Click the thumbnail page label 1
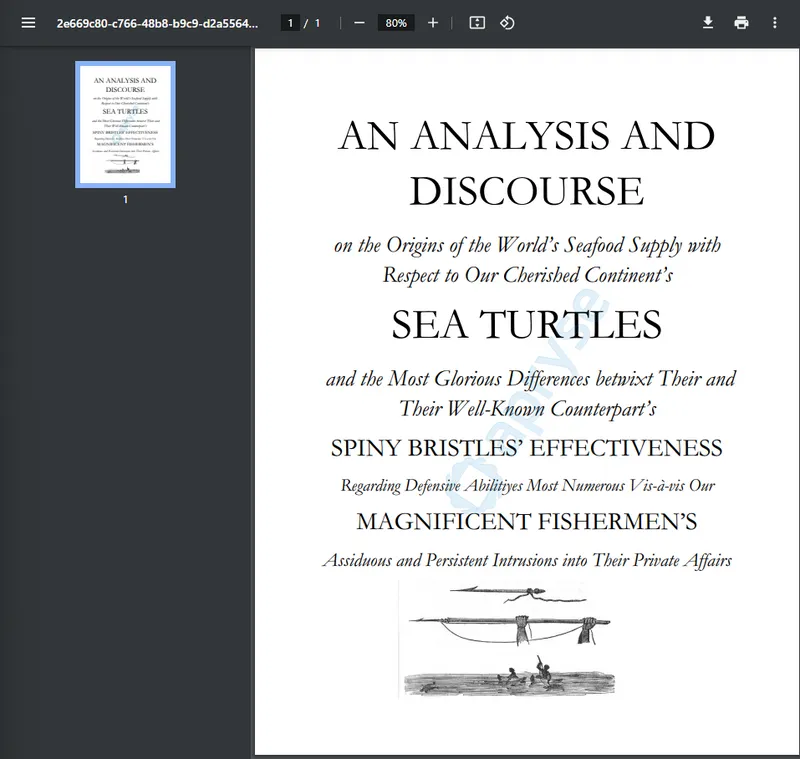800x759 pixels. [x=126, y=199]
